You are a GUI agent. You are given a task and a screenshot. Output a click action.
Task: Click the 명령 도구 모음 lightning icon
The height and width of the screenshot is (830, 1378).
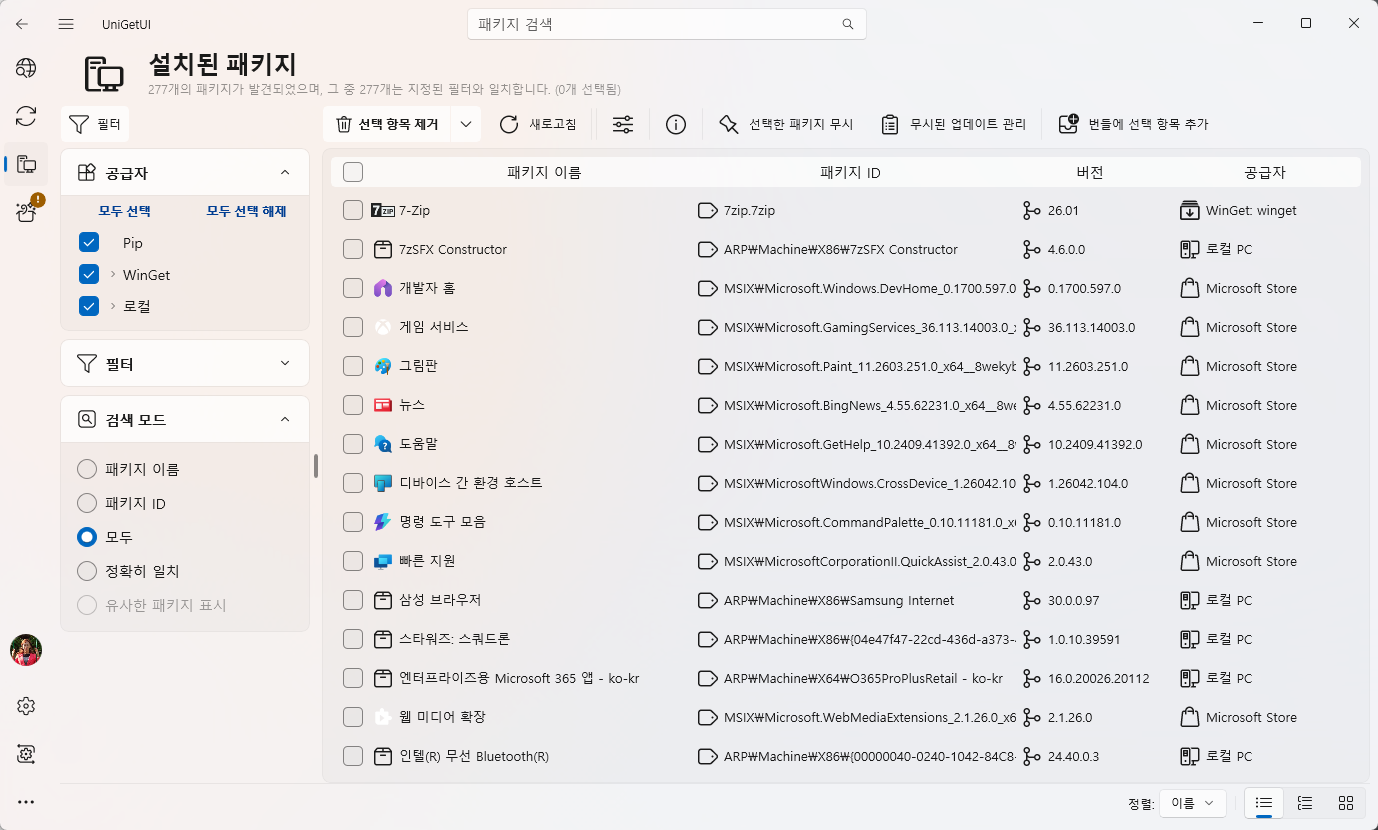tap(382, 522)
